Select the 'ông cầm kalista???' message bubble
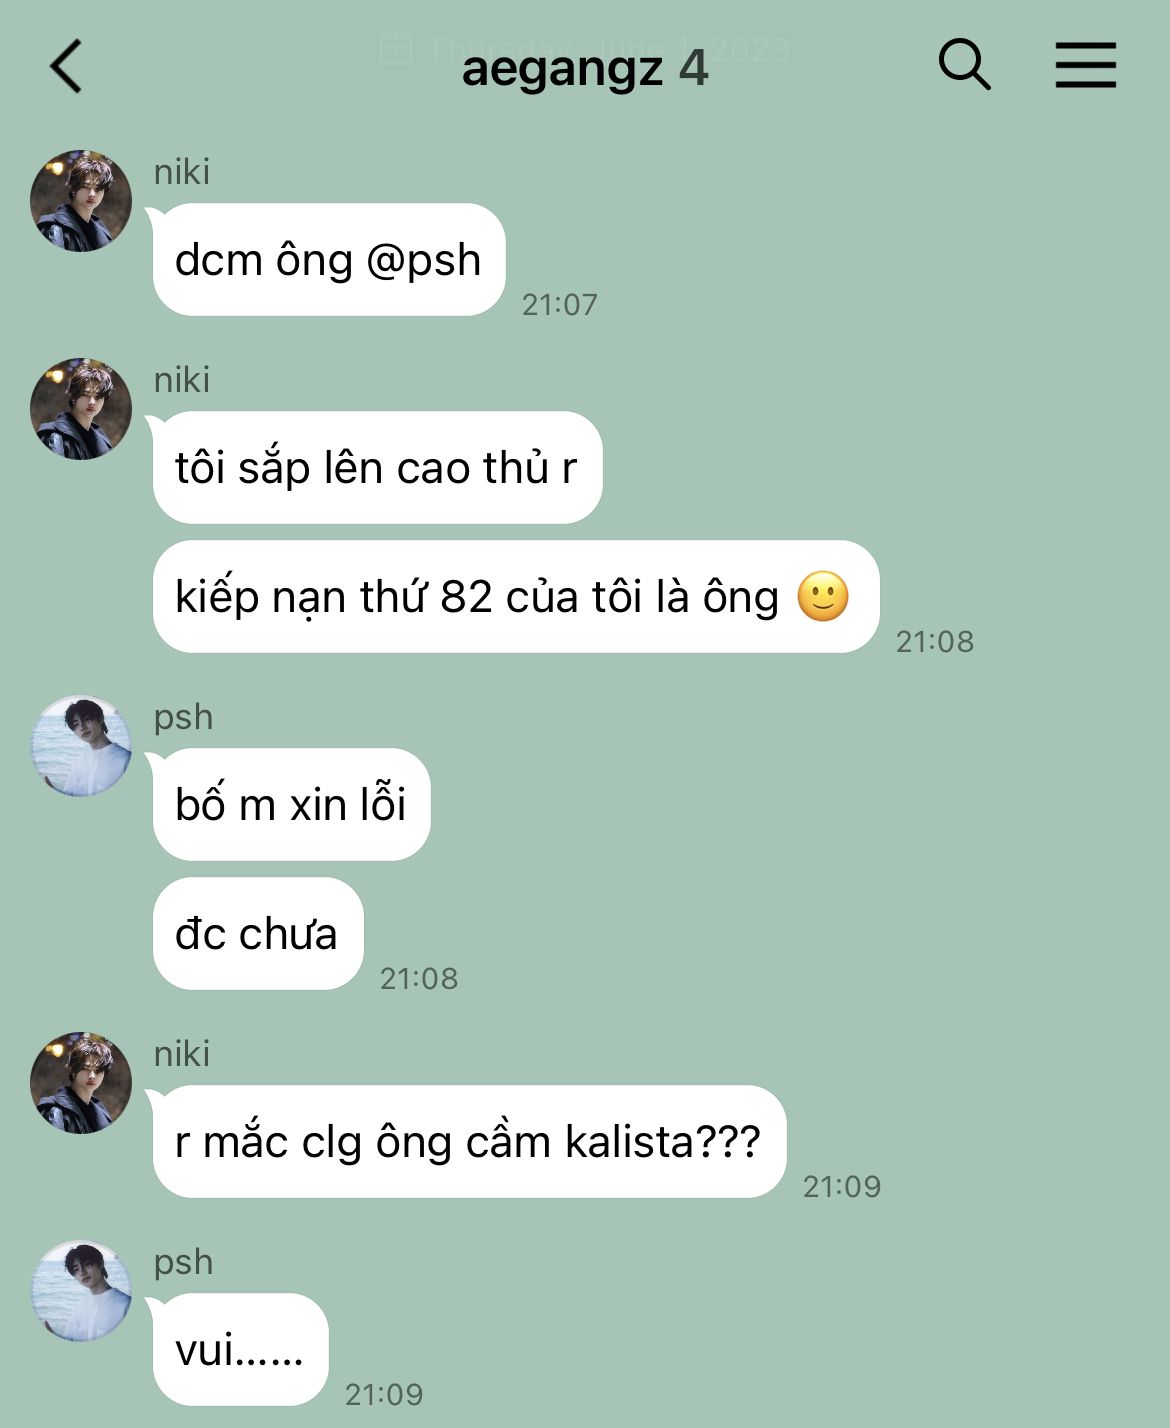This screenshot has width=1170, height=1428. pyautogui.click(x=470, y=1142)
